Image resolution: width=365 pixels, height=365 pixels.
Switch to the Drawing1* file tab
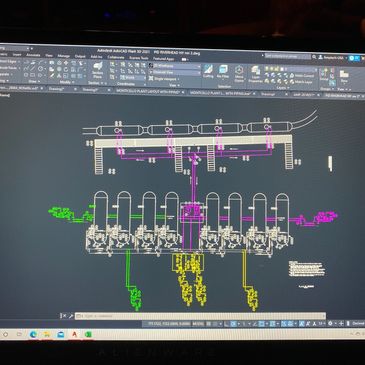(x=56, y=89)
